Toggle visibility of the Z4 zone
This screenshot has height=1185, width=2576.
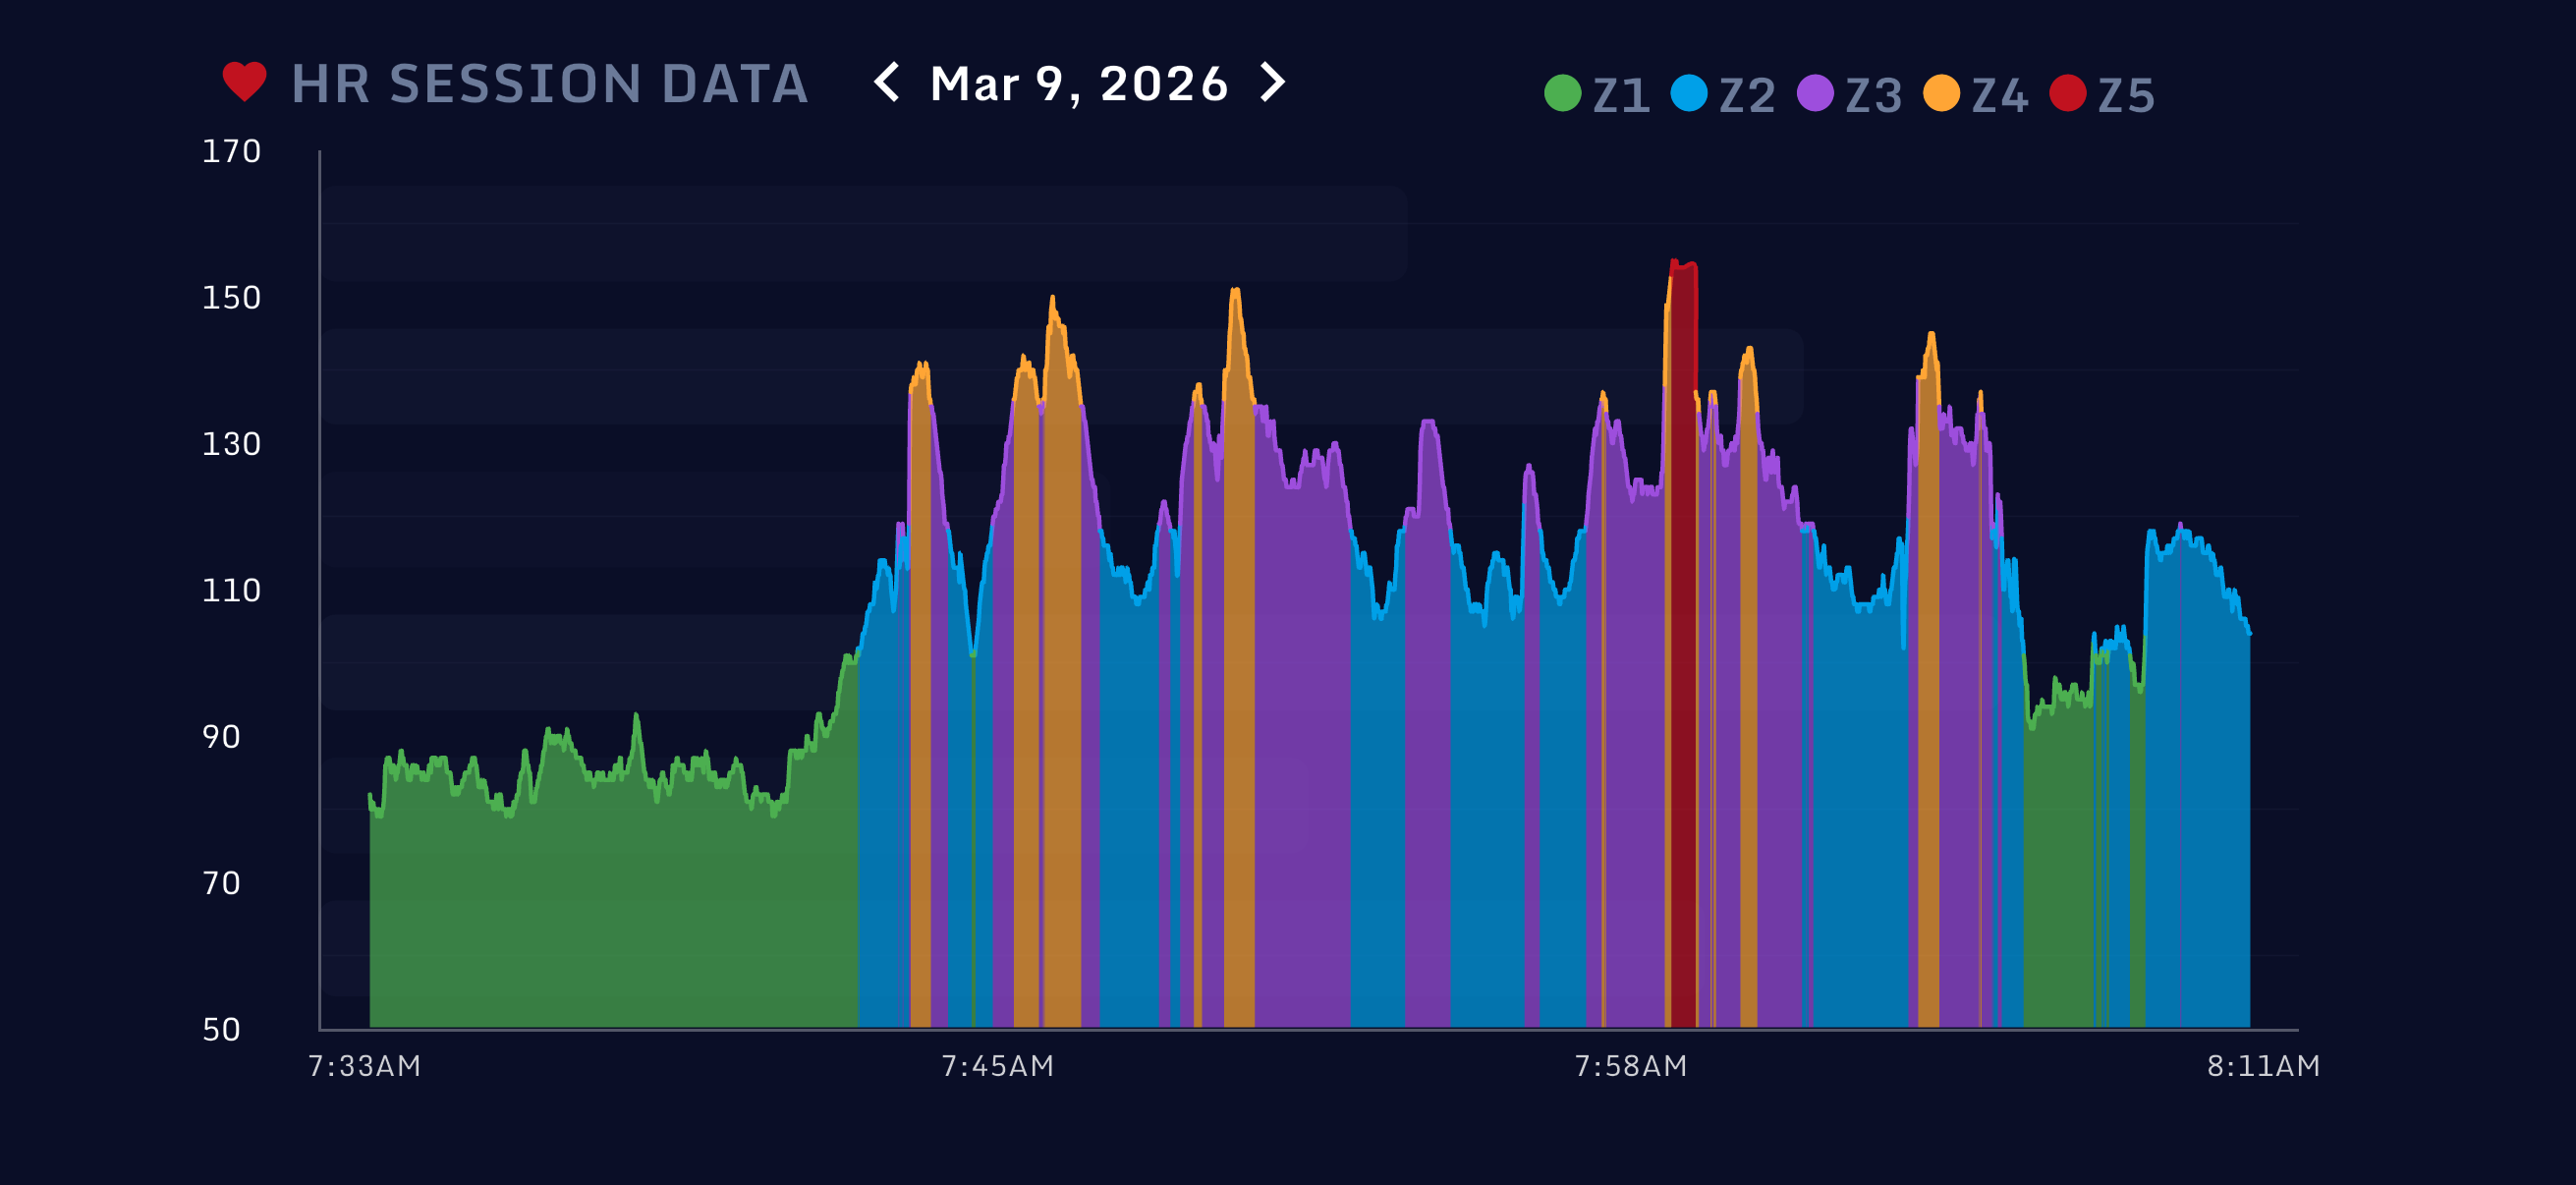tap(1943, 93)
